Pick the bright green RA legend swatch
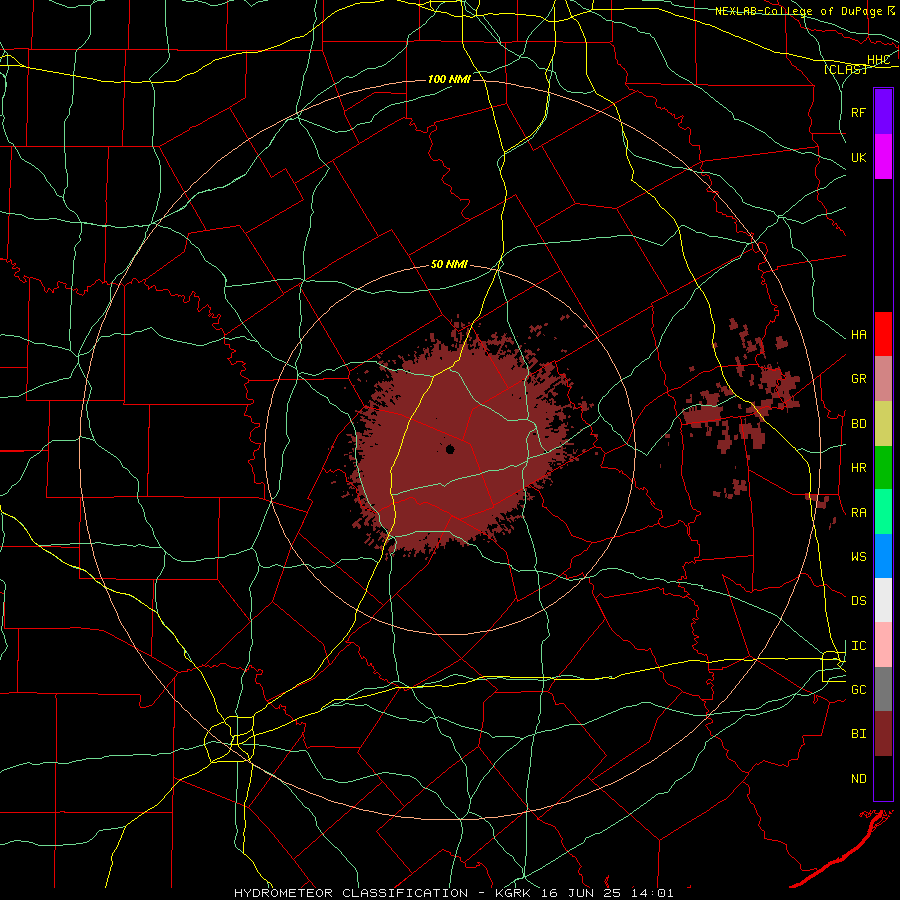The image size is (900, 900). (x=883, y=511)
